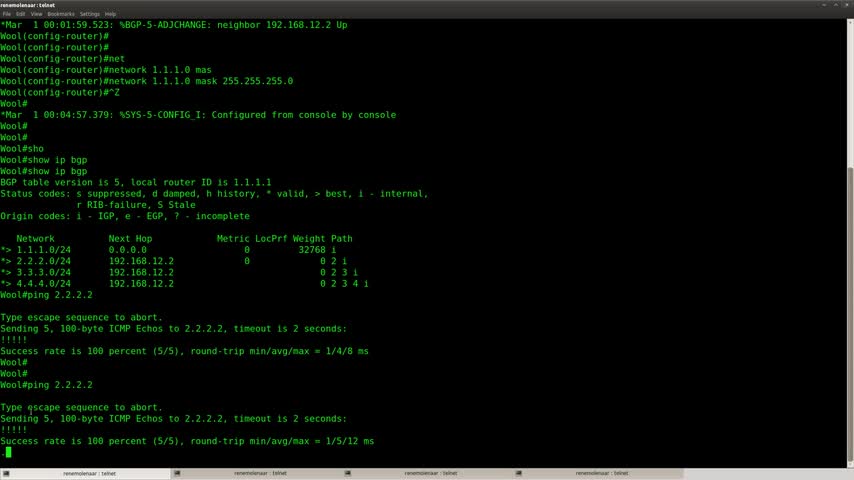Switch to the second renemolenaar : telnet tab
Image resolution: width=854 pixels, height=480 pixels.
click(x=257, y=473)
